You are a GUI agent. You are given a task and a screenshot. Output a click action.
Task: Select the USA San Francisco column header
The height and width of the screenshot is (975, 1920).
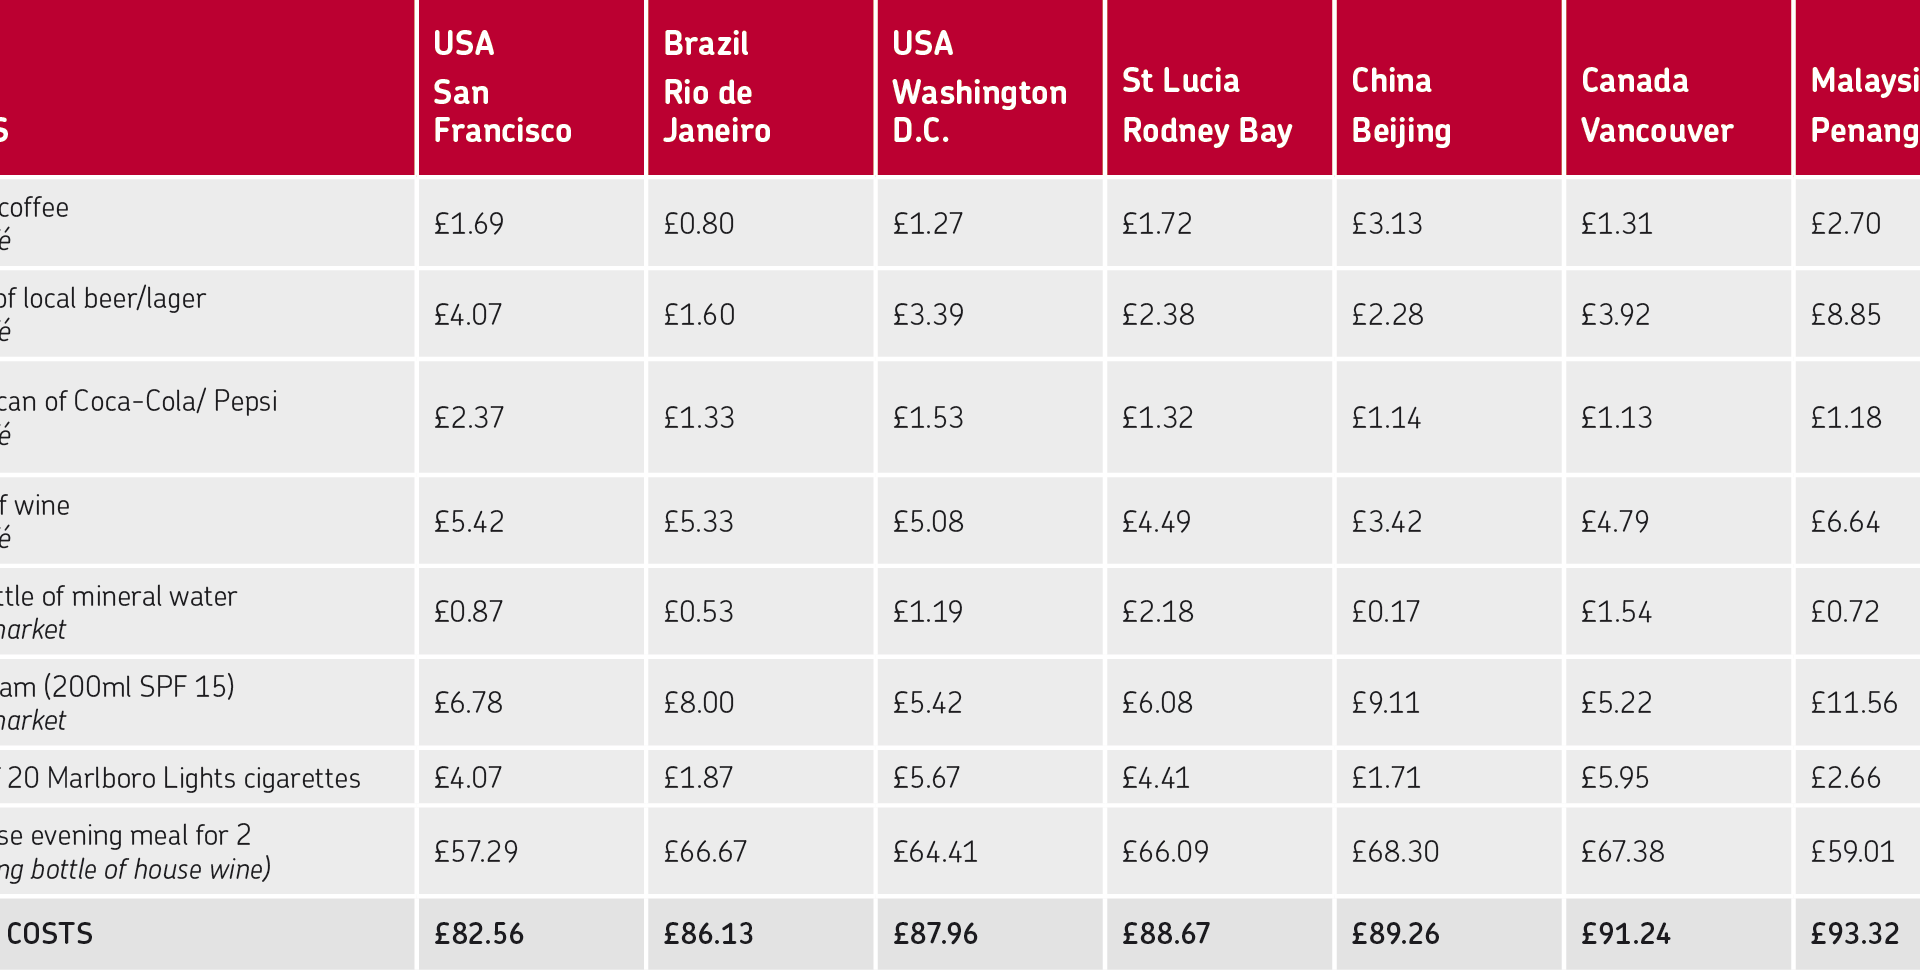pyautogui.click(x=531, y=87)
